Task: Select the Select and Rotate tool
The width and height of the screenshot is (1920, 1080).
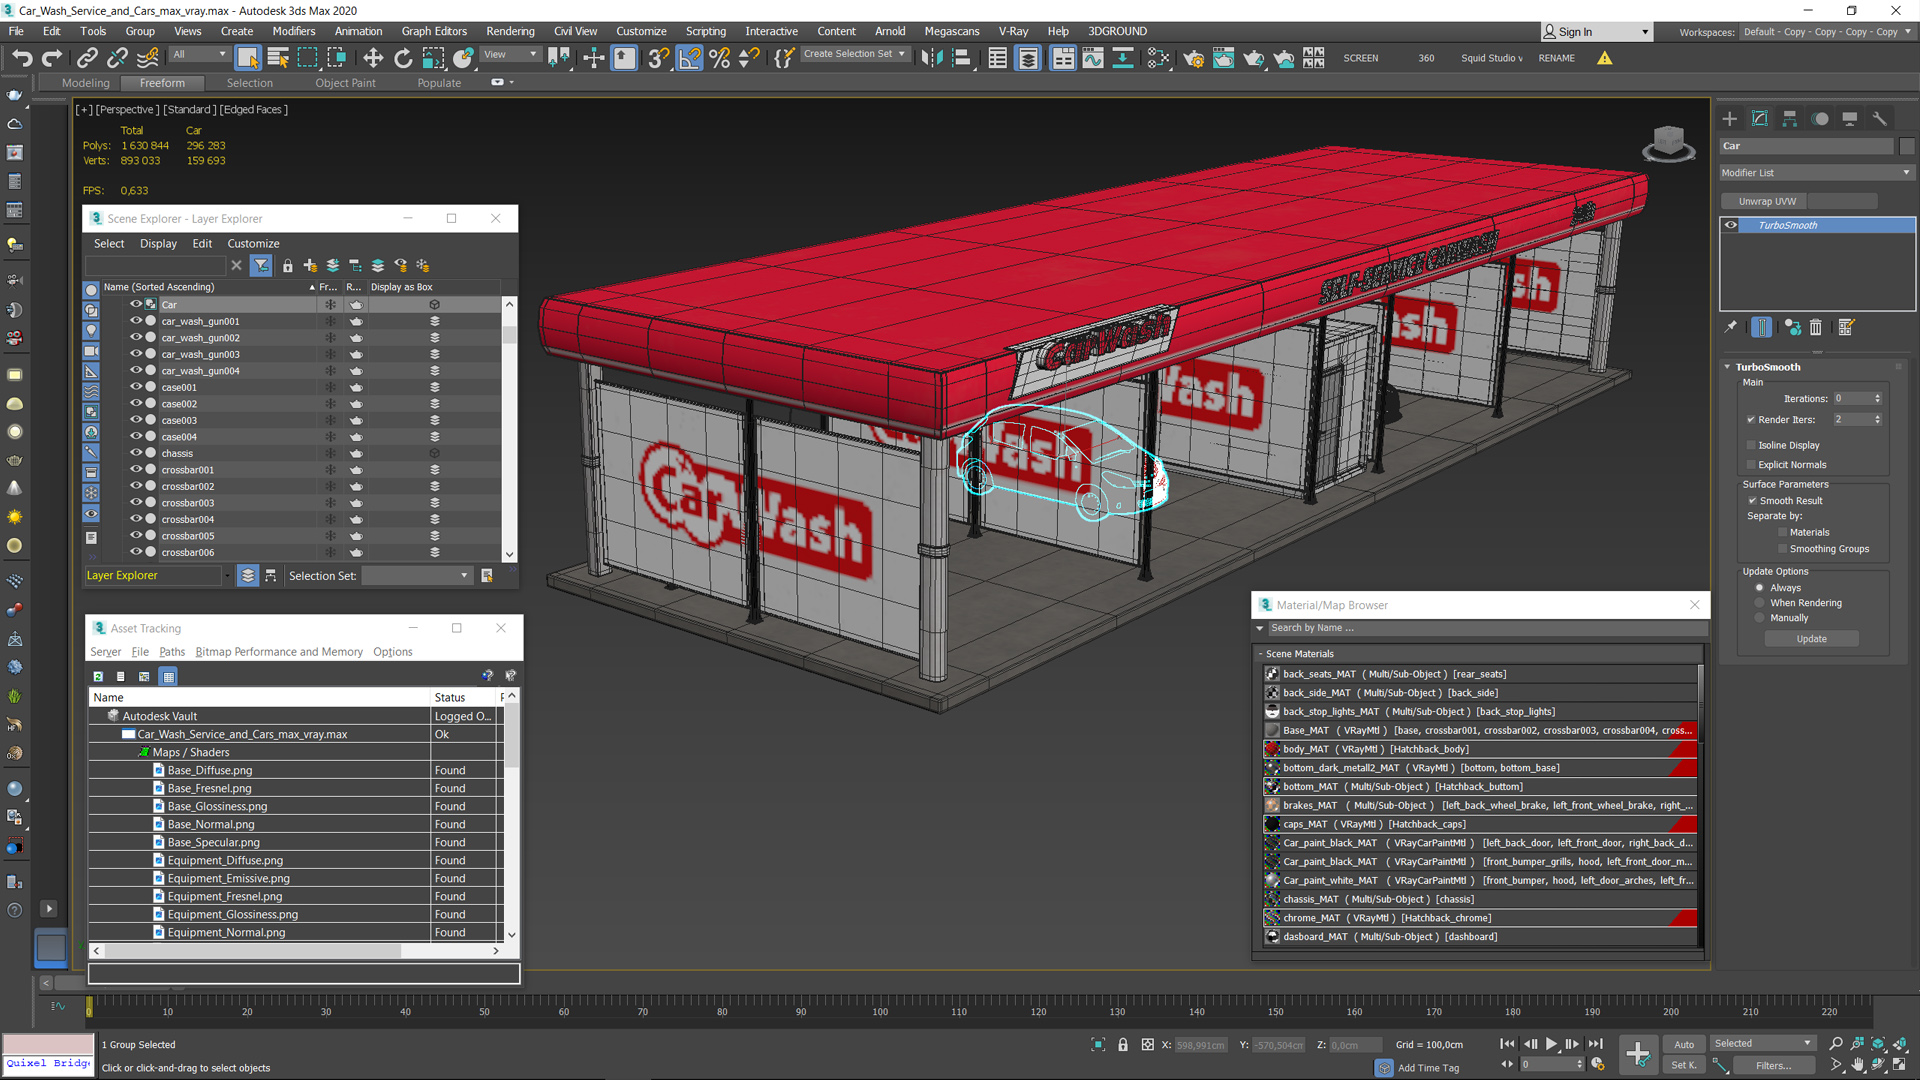Action: click(x=403, y=58)
